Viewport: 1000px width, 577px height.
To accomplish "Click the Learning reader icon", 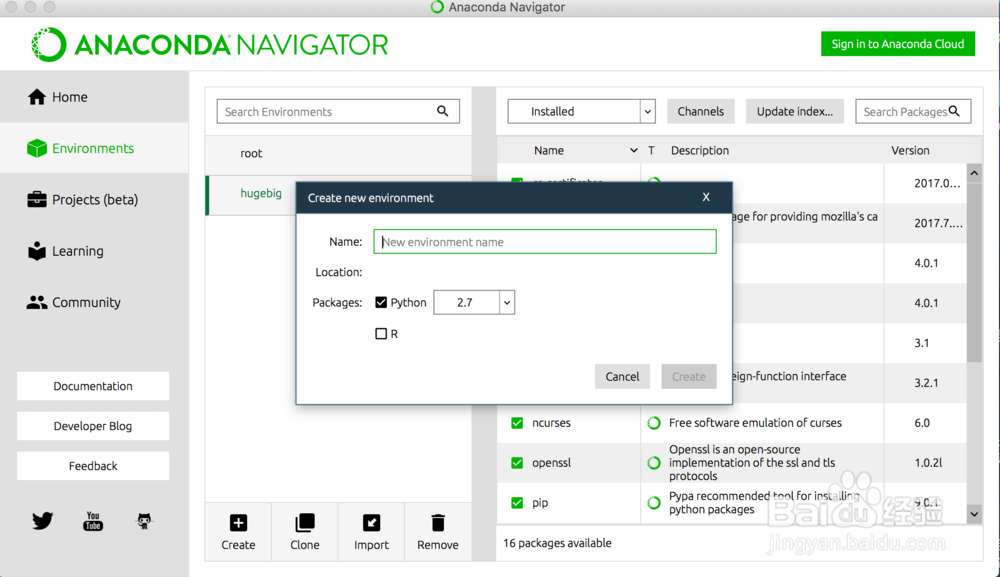I will 37,251.
